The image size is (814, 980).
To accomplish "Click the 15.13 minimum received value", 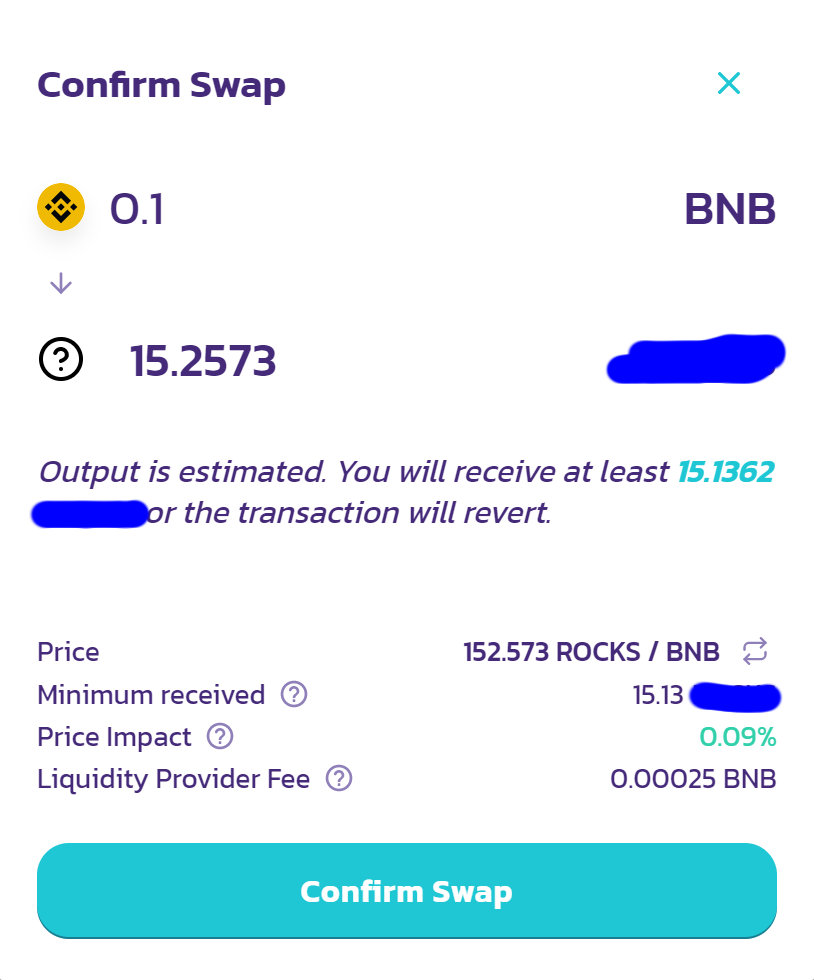I will coord(658,695).
